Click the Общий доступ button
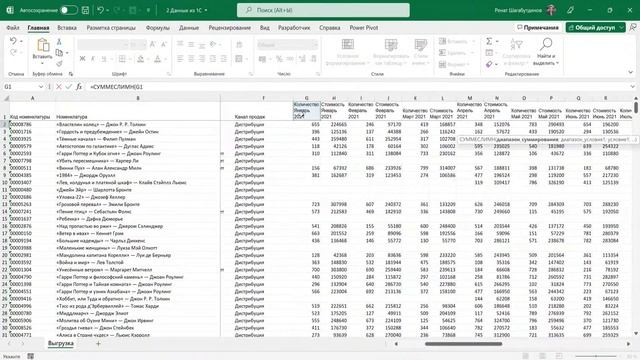The width and height of the screenshot is (640, 360). (596, 27)
